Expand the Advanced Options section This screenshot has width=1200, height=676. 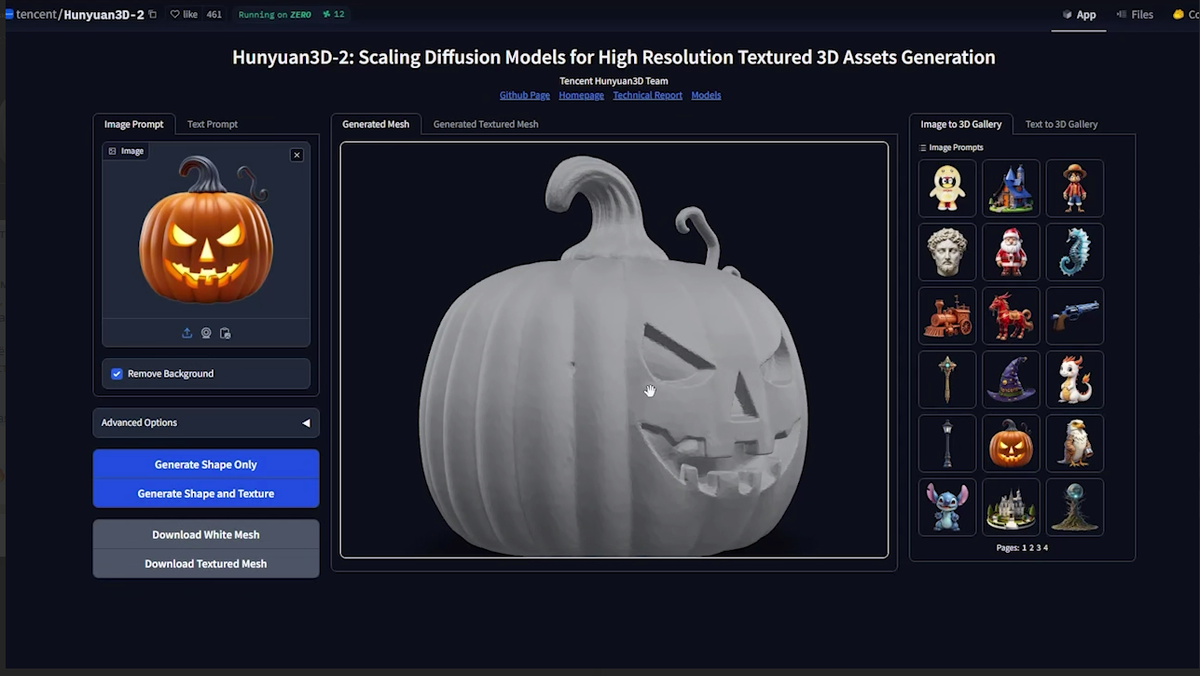(206, 422)
